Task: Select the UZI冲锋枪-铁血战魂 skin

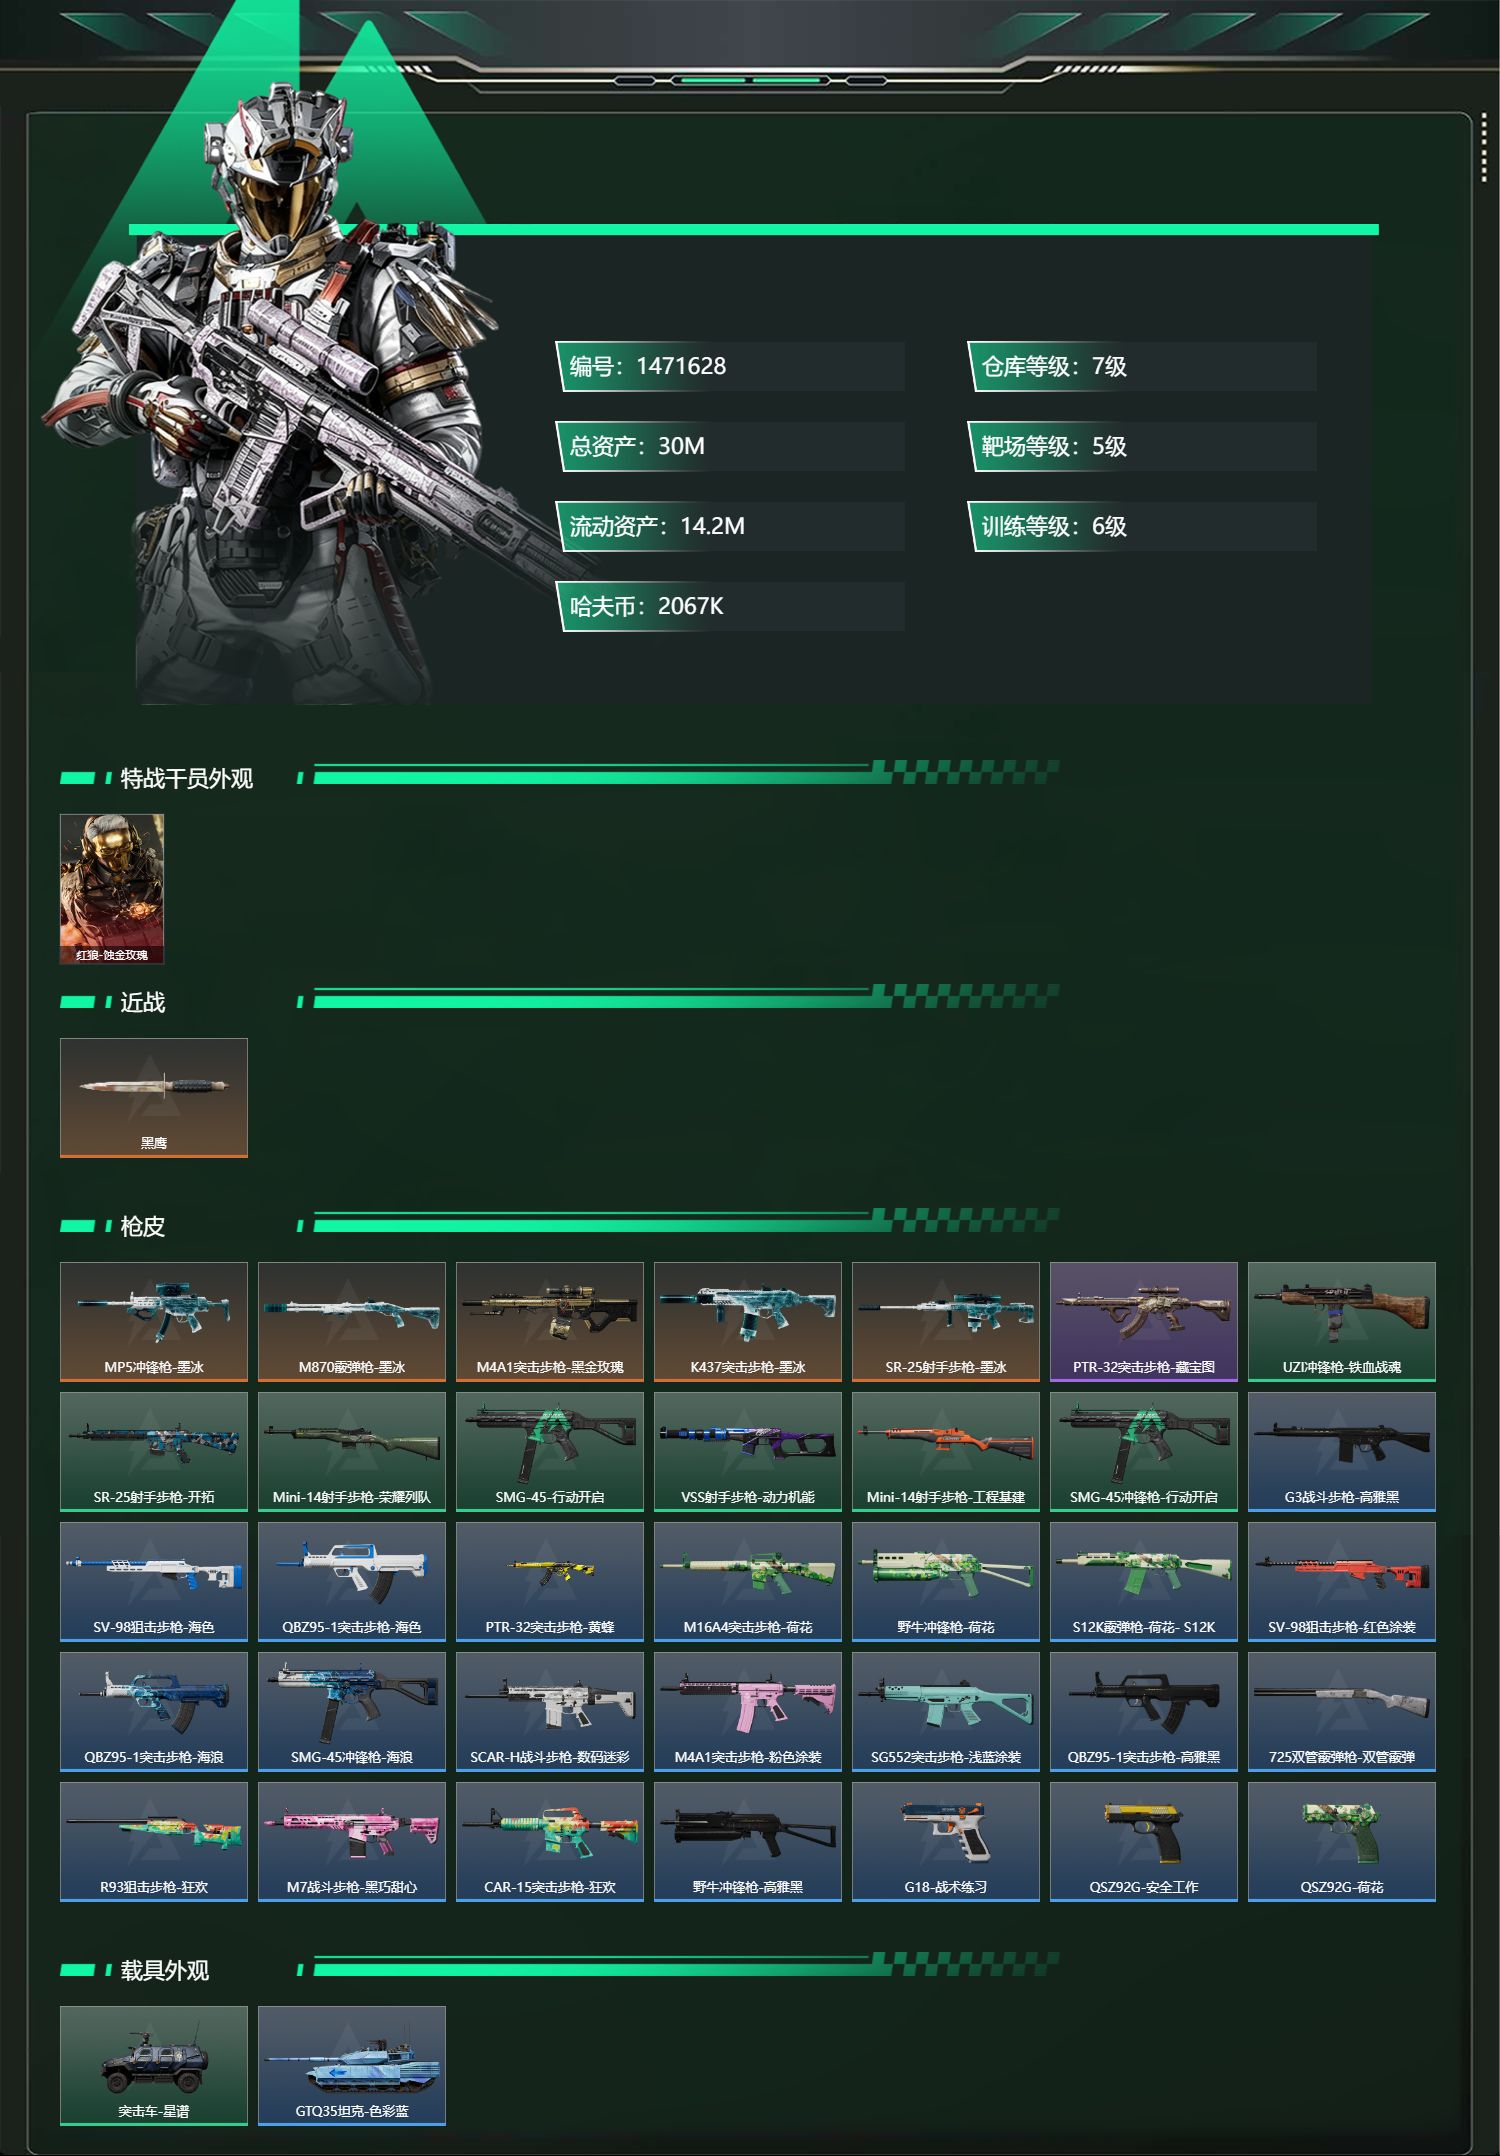Action: 1342,1322
